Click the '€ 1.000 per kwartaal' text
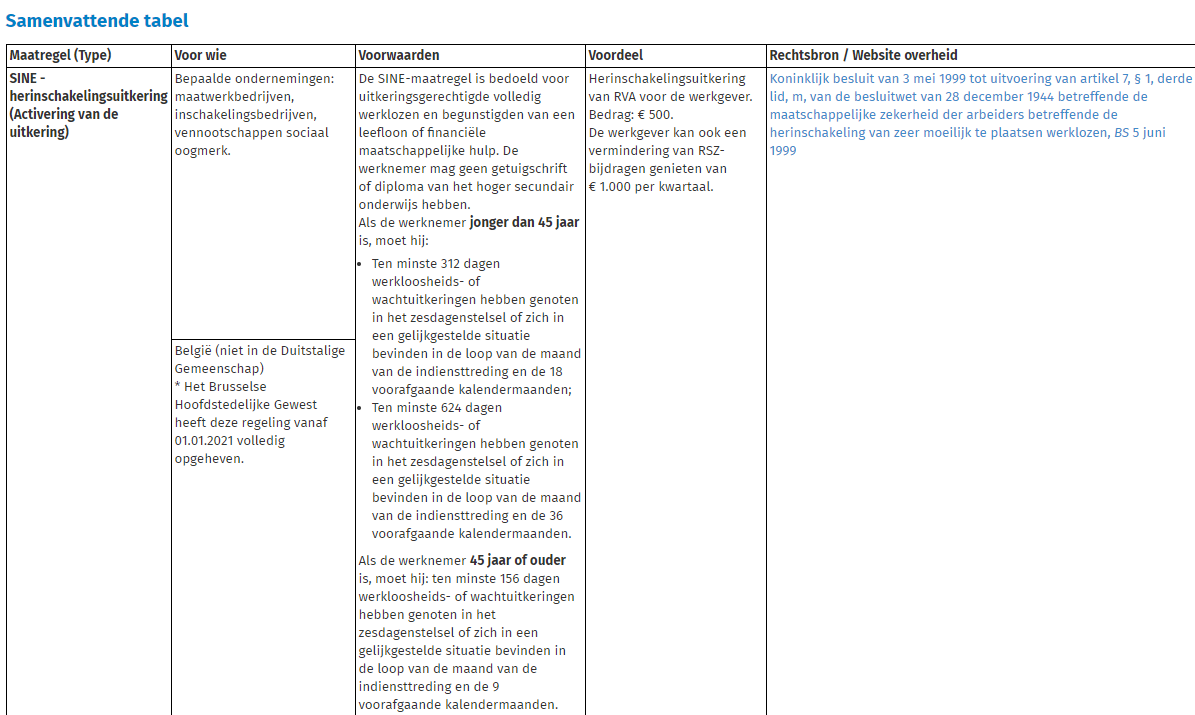The height and width of the screenshot is (715, 1195). click(651, 187)
